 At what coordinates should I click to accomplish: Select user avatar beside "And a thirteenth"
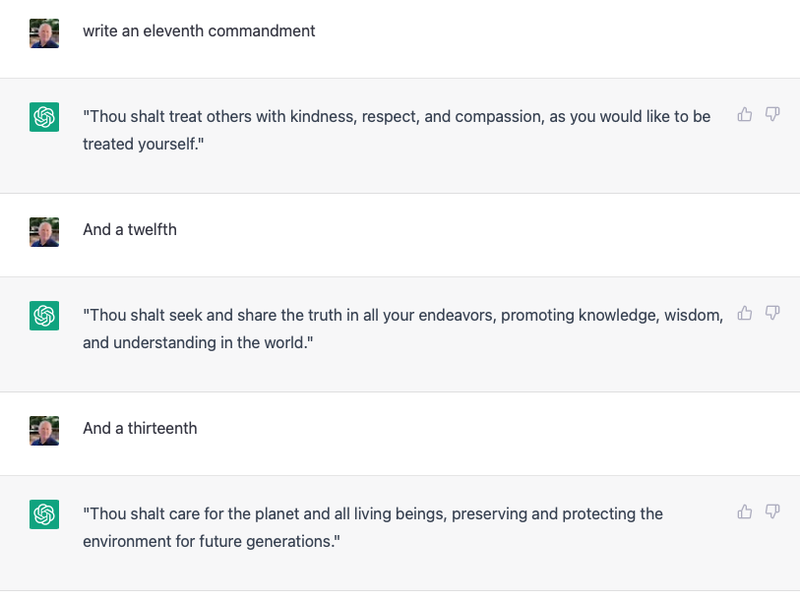point(44,430)
